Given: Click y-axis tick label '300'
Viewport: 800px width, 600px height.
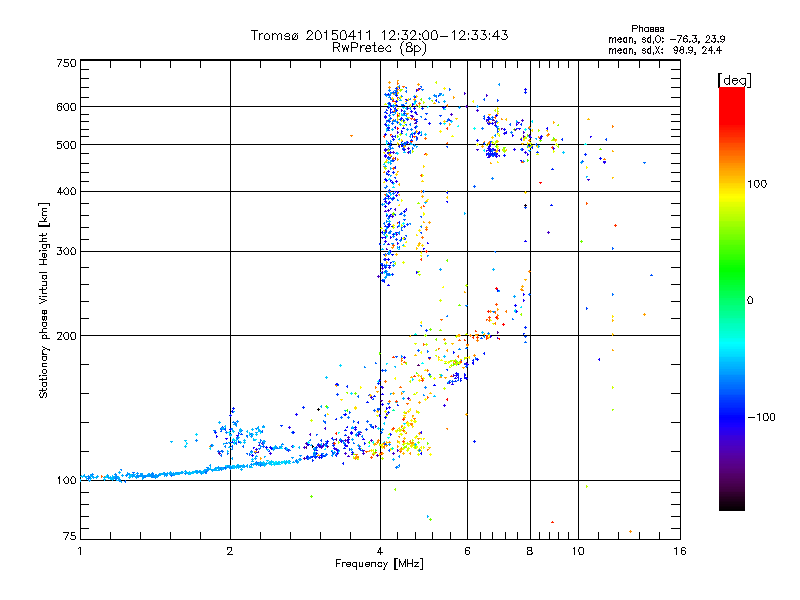Looking at the screenshot, I should [x=66, y=252].
